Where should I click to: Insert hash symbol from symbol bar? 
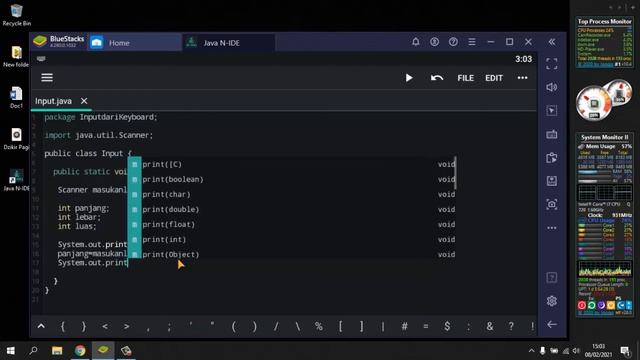tap(404, 326)
